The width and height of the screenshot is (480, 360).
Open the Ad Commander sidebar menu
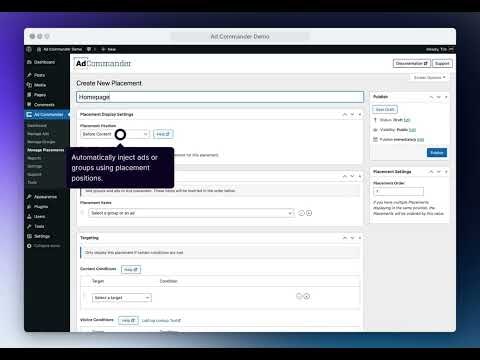(x=48, y=115)
